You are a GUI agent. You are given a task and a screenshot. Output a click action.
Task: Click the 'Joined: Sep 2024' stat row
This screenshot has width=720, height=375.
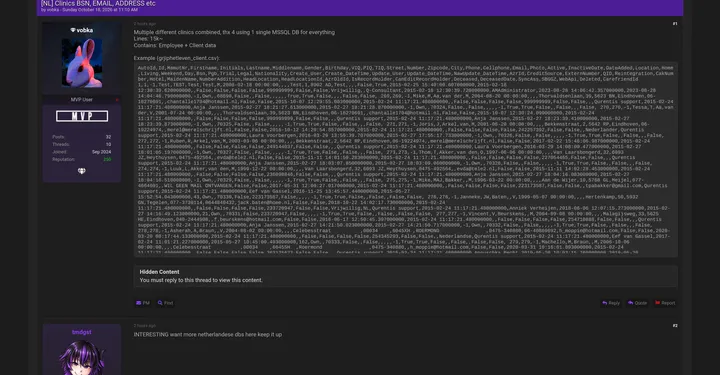point(82,151)
